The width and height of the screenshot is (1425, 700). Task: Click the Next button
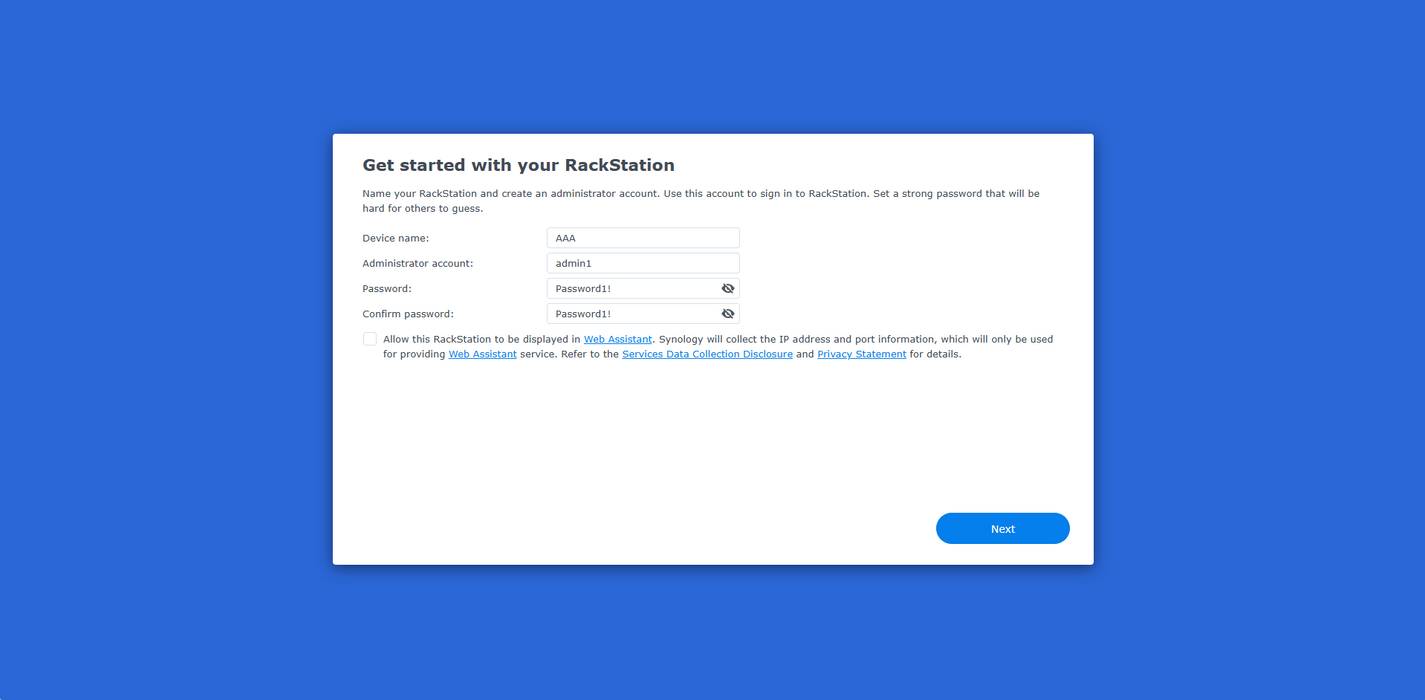pyautogui.click(x=1002, y=529)
